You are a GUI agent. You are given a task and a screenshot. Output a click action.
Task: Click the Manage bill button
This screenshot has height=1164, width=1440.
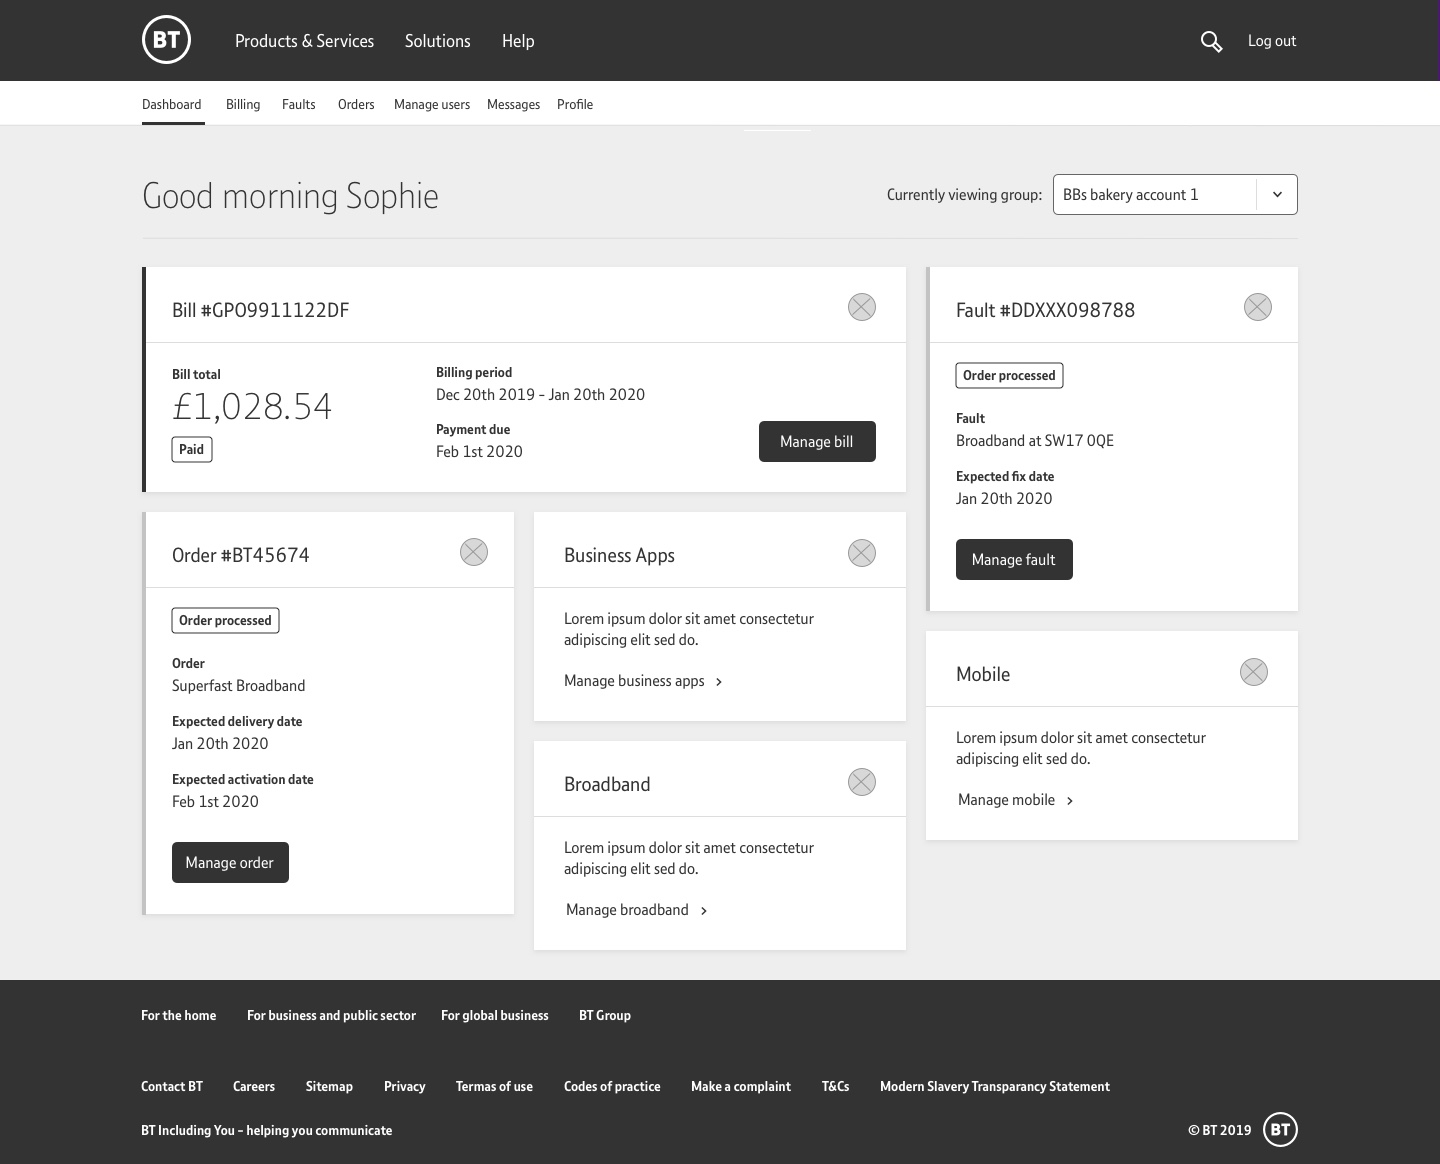click(817, 441)
